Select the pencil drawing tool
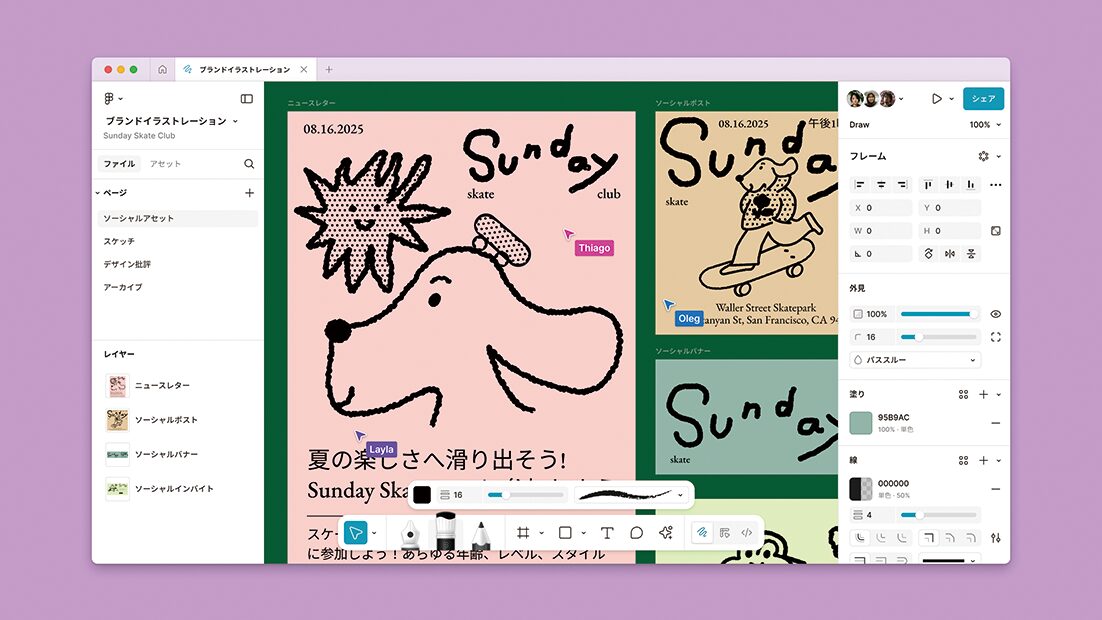The height and width of the screenshot is (620, 1102). pyautogui.click(x=480, y=535)
